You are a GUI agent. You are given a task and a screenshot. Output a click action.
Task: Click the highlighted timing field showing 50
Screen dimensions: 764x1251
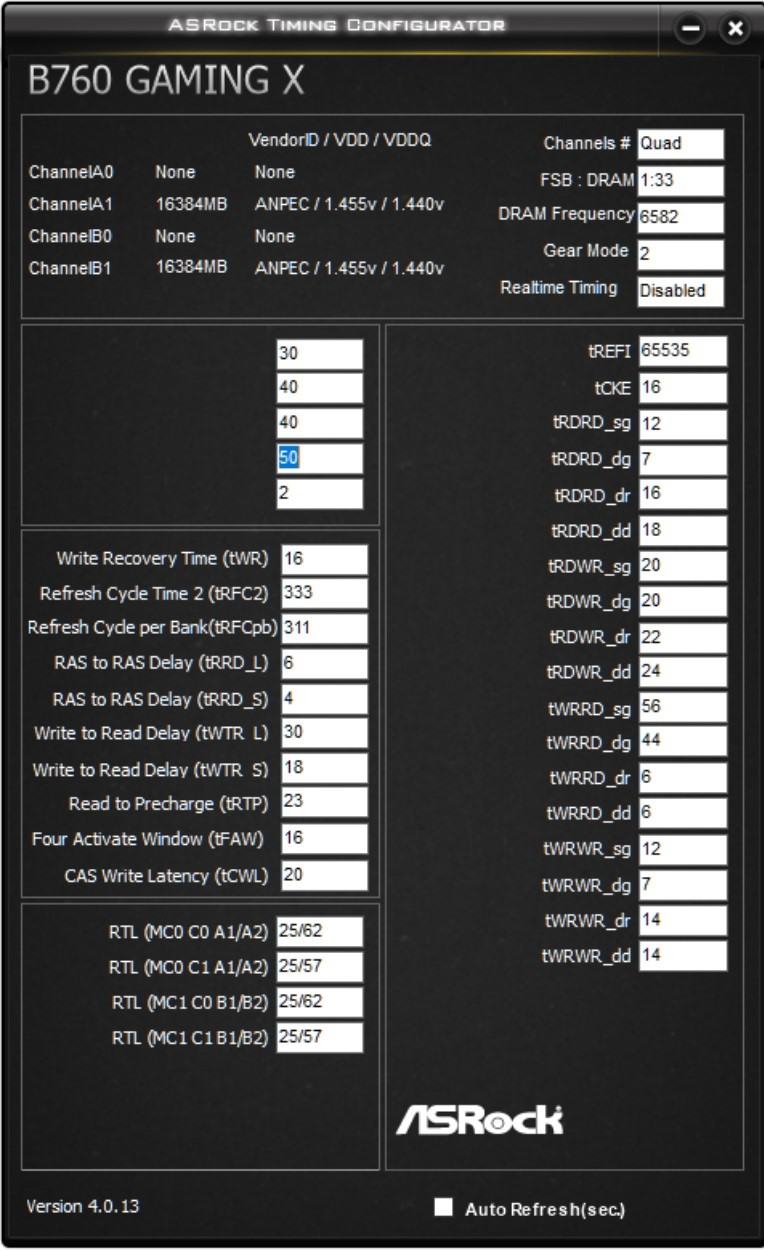[320, 459]
